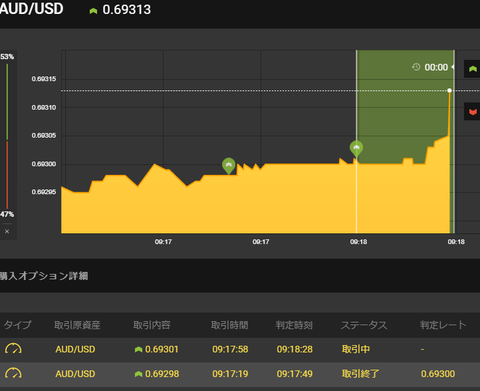Click the green trade marker at 09:18
The width and height of the screenshot is (480, 391).
(x=356, y=149)
